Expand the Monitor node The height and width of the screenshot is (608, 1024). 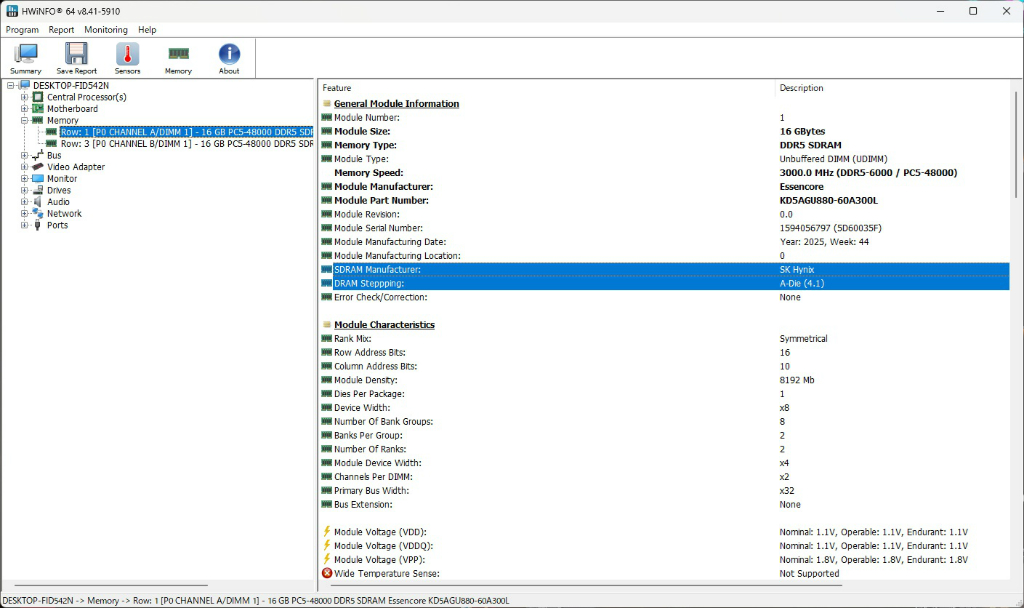click(x=24, y=179)
